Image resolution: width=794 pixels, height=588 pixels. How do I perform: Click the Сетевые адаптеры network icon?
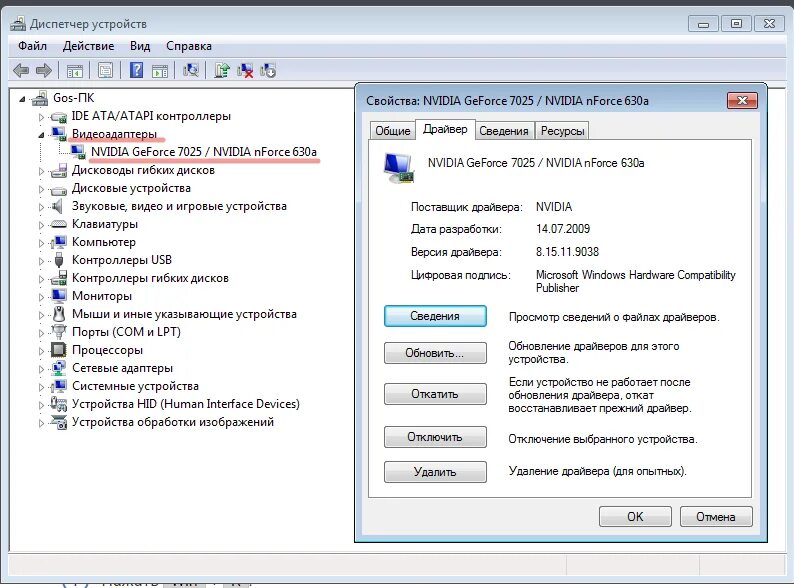[x=59, y=368]
